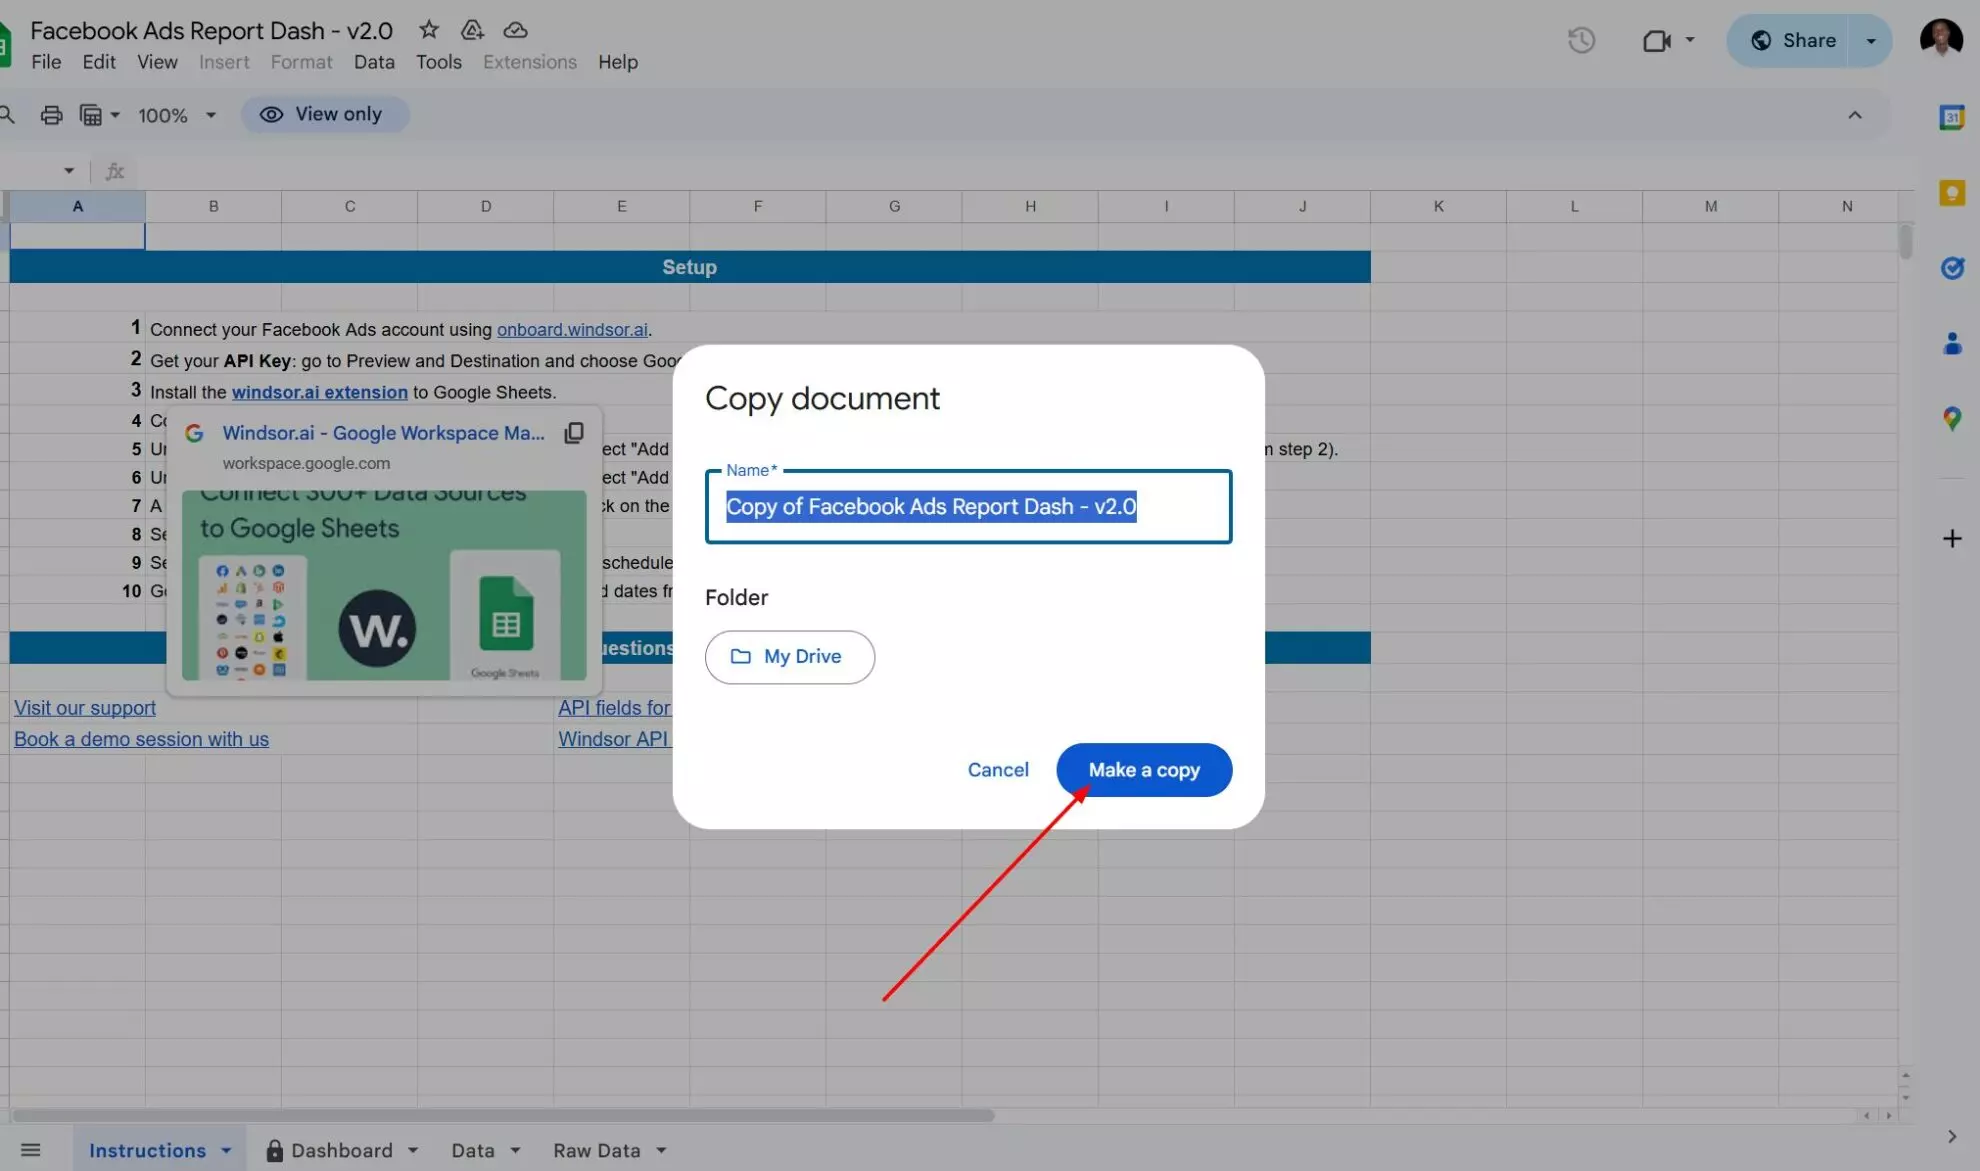This screenshot has height=1171, width=1980.
Task: Open the Share options dropdown arrow
Action: 1870,41
